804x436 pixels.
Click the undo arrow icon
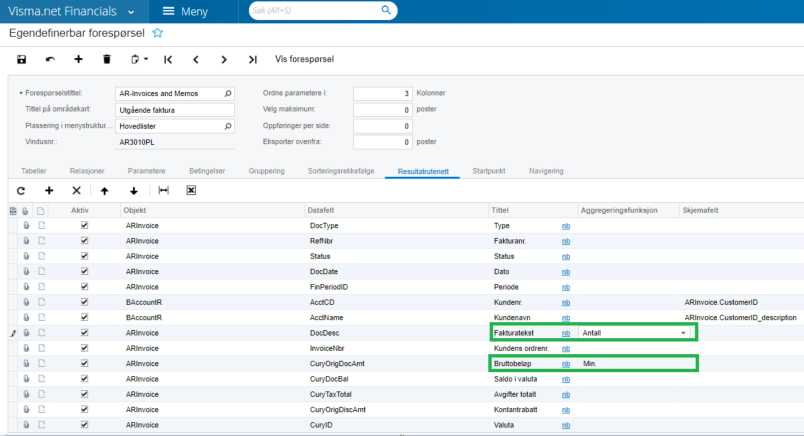pos(50,60)
